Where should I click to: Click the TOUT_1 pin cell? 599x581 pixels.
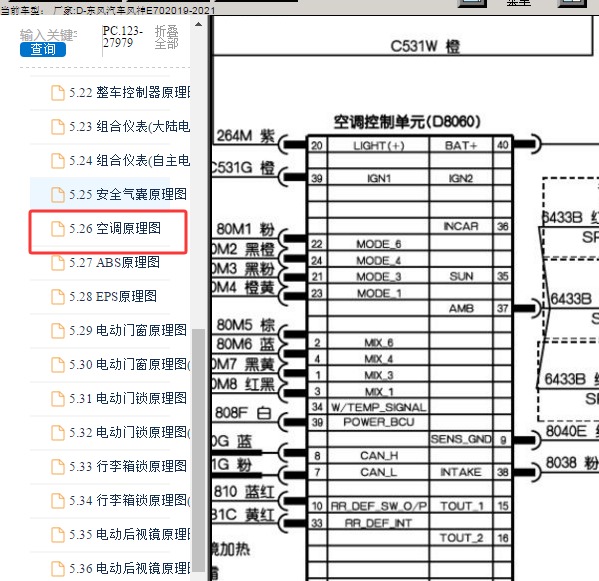pos(461,506)
